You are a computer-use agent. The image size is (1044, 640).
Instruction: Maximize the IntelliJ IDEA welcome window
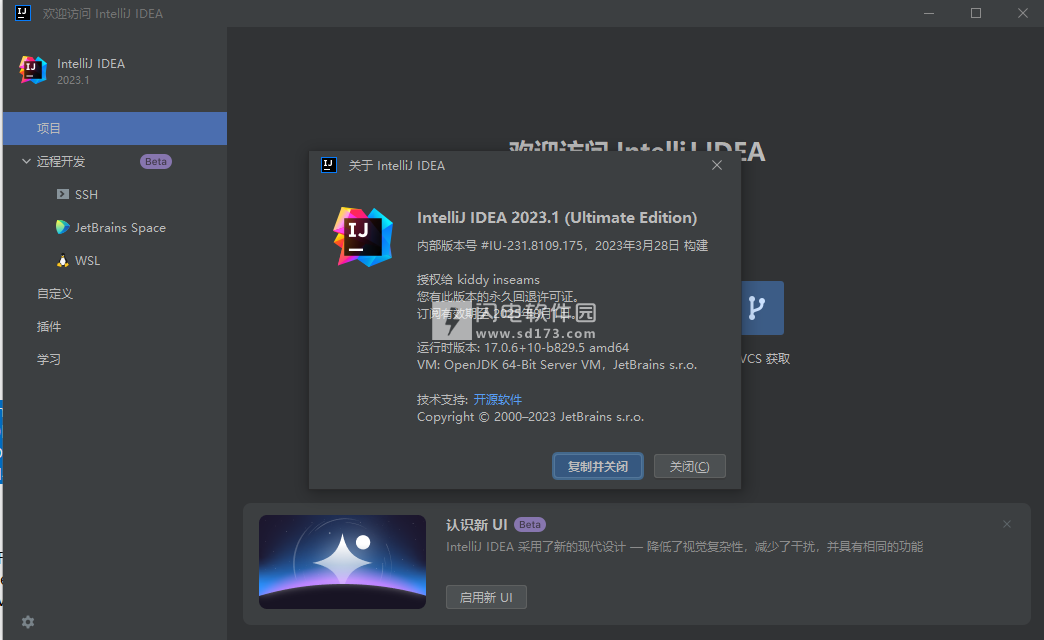click(975, 13)
